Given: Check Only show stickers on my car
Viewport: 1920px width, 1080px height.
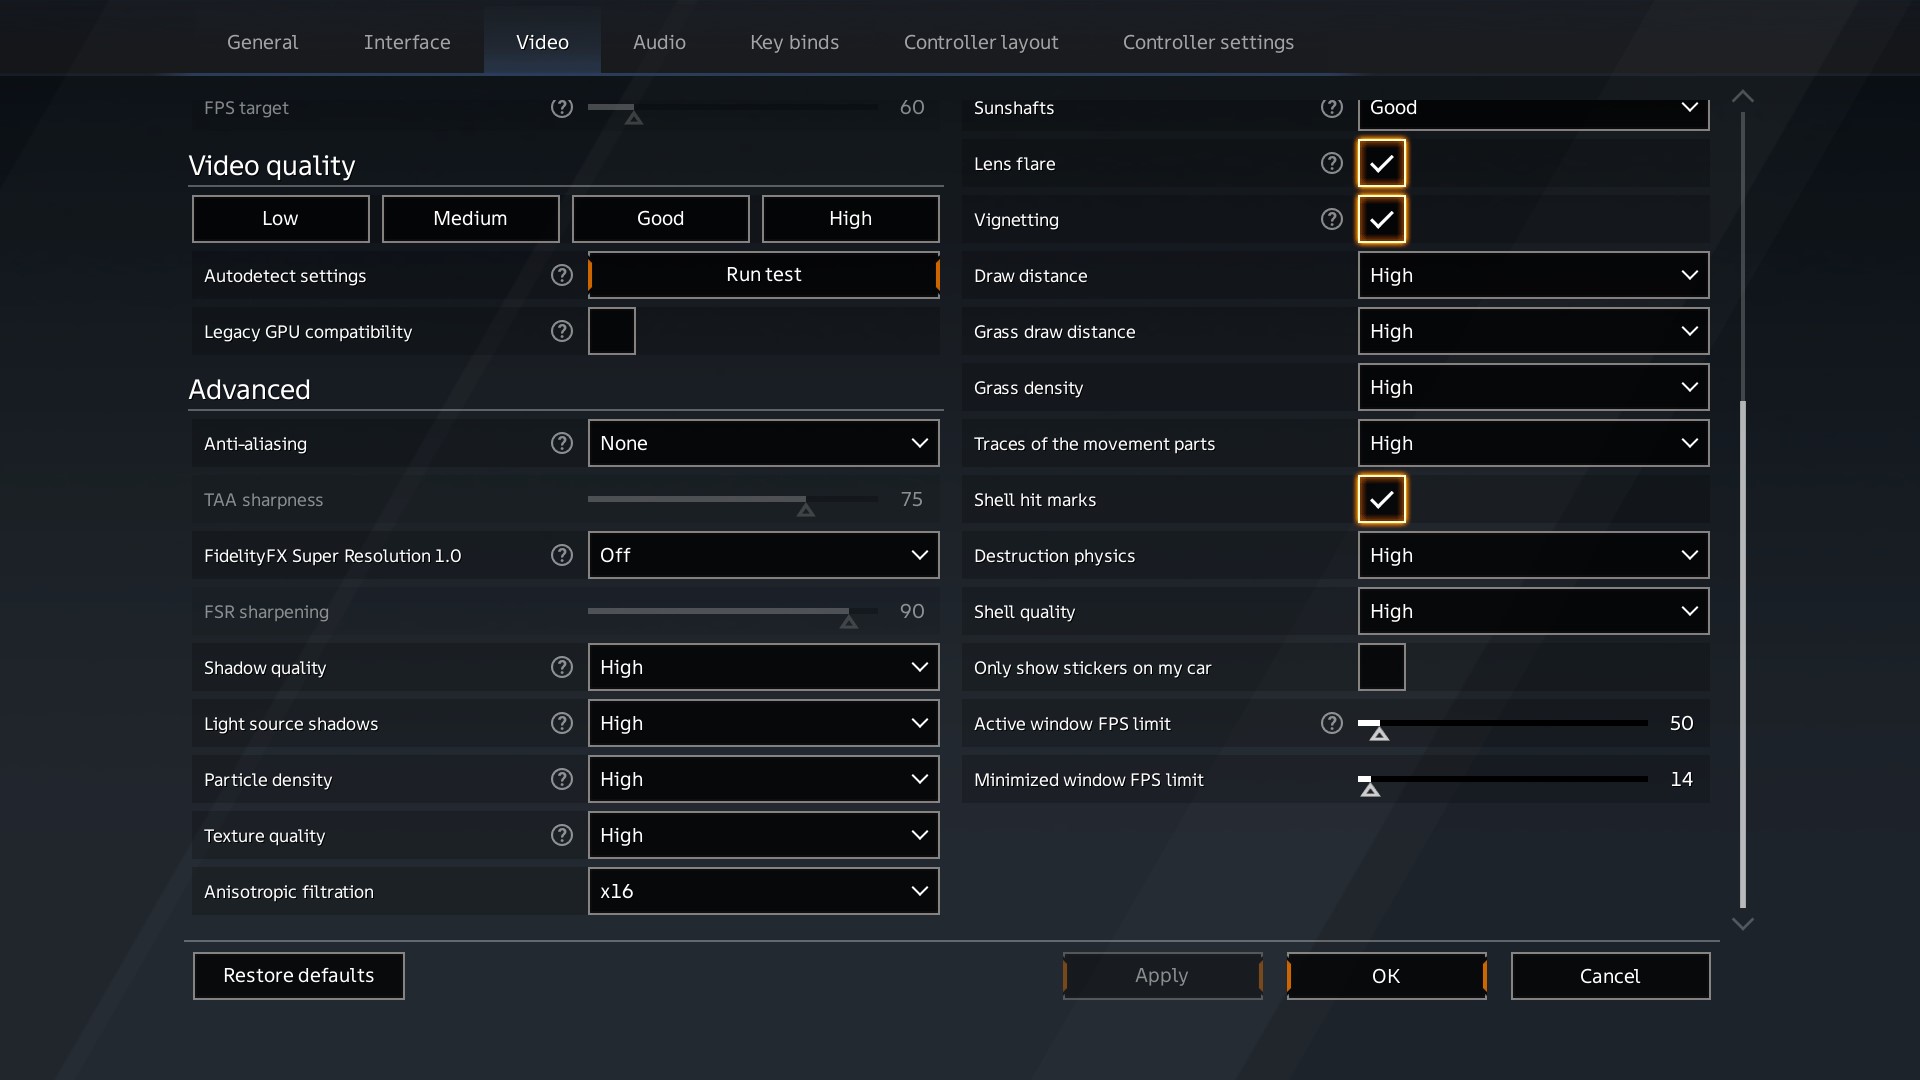Looking at the screenshot, I should click(1382, 667).
